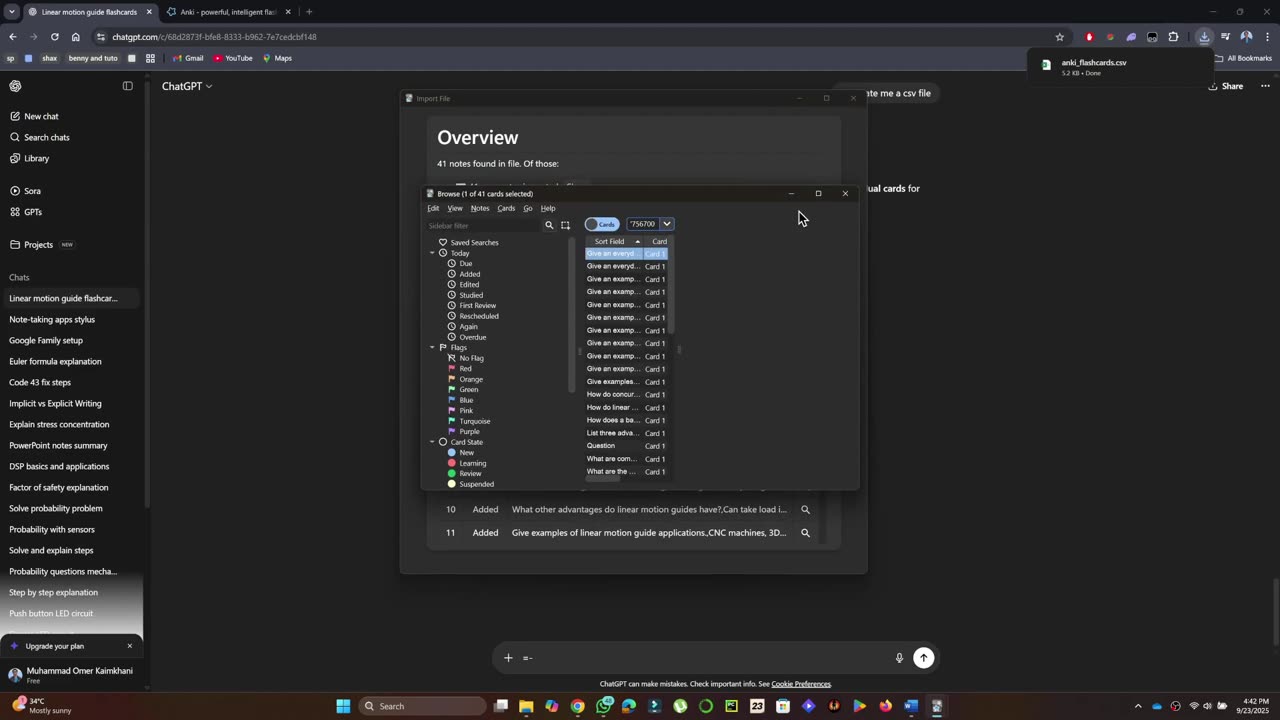Collapse the Card State tree section
This screenshot has width=1280, height=720.
coord(432,442)
